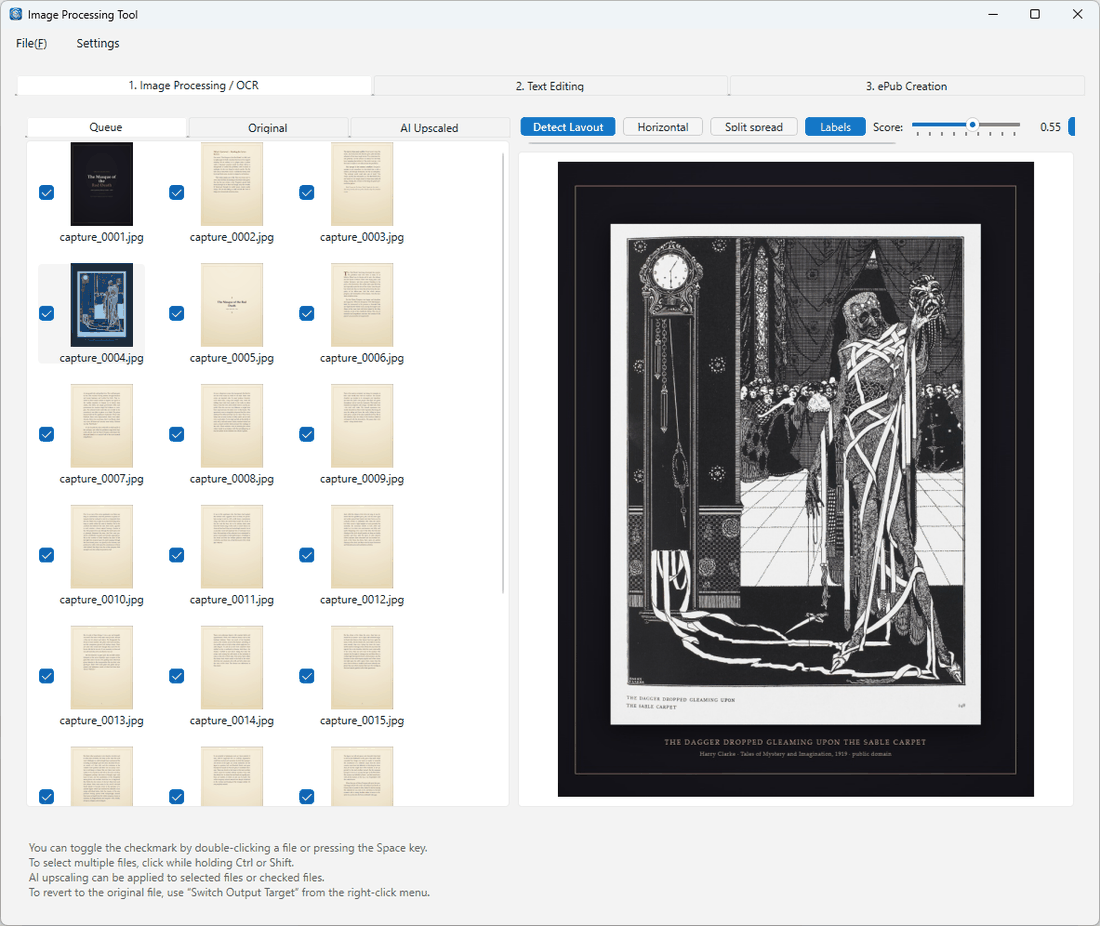Viewport: 1100px width, 926px height.
Task: Select the Original tab
Action: [267, 128]
